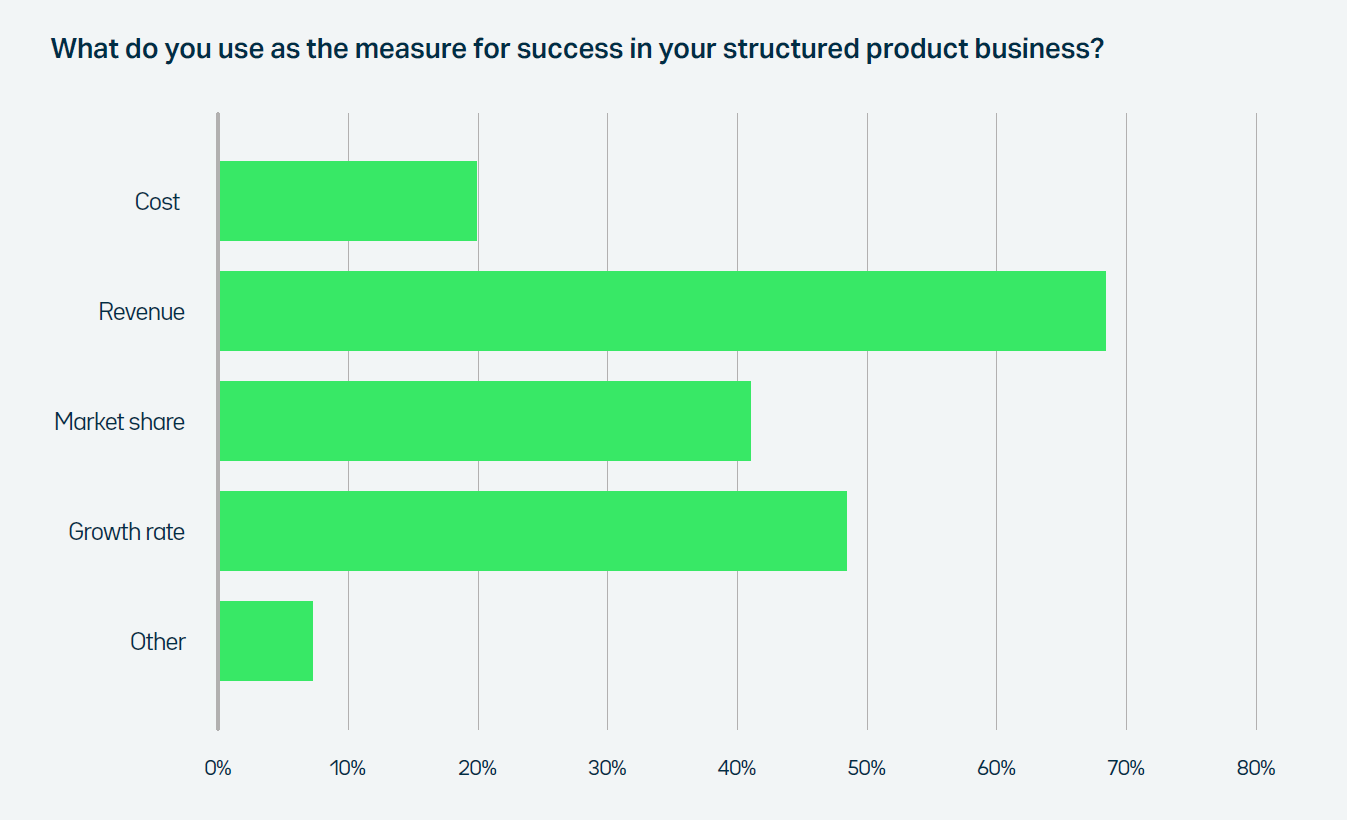This screenshot has height=820, width=1347.
Task: Click the green Cost bar
Action: pyautogui.click(x=348, y=201)
